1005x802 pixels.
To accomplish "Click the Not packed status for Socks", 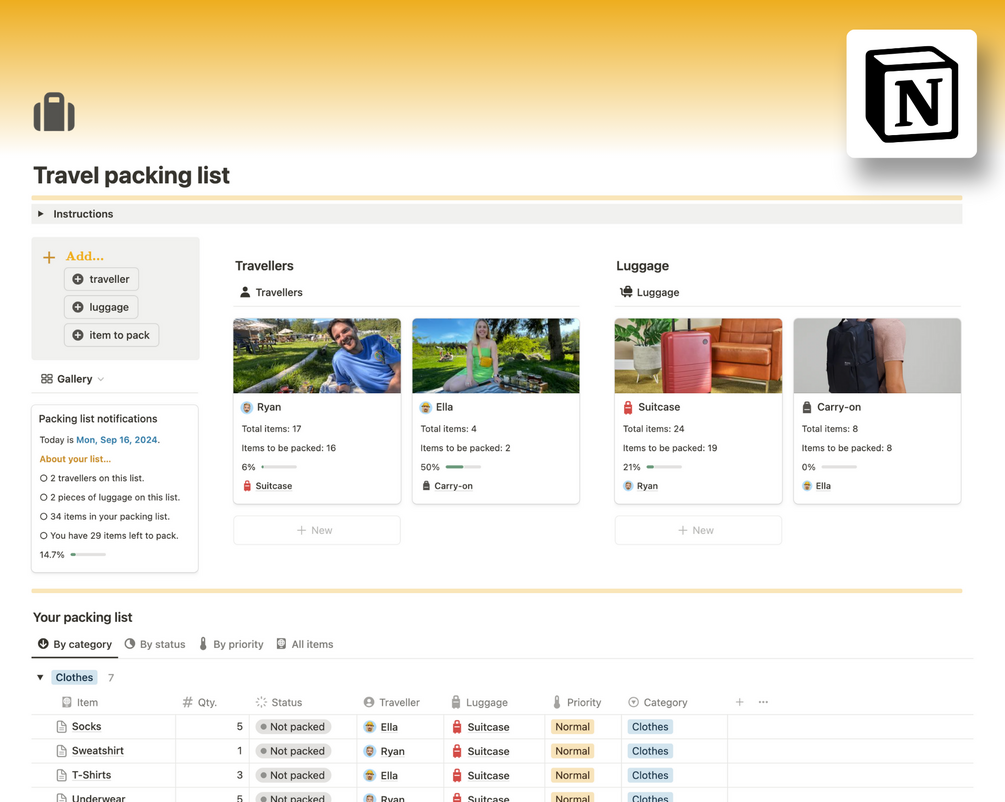I will [x=293, y=727].
